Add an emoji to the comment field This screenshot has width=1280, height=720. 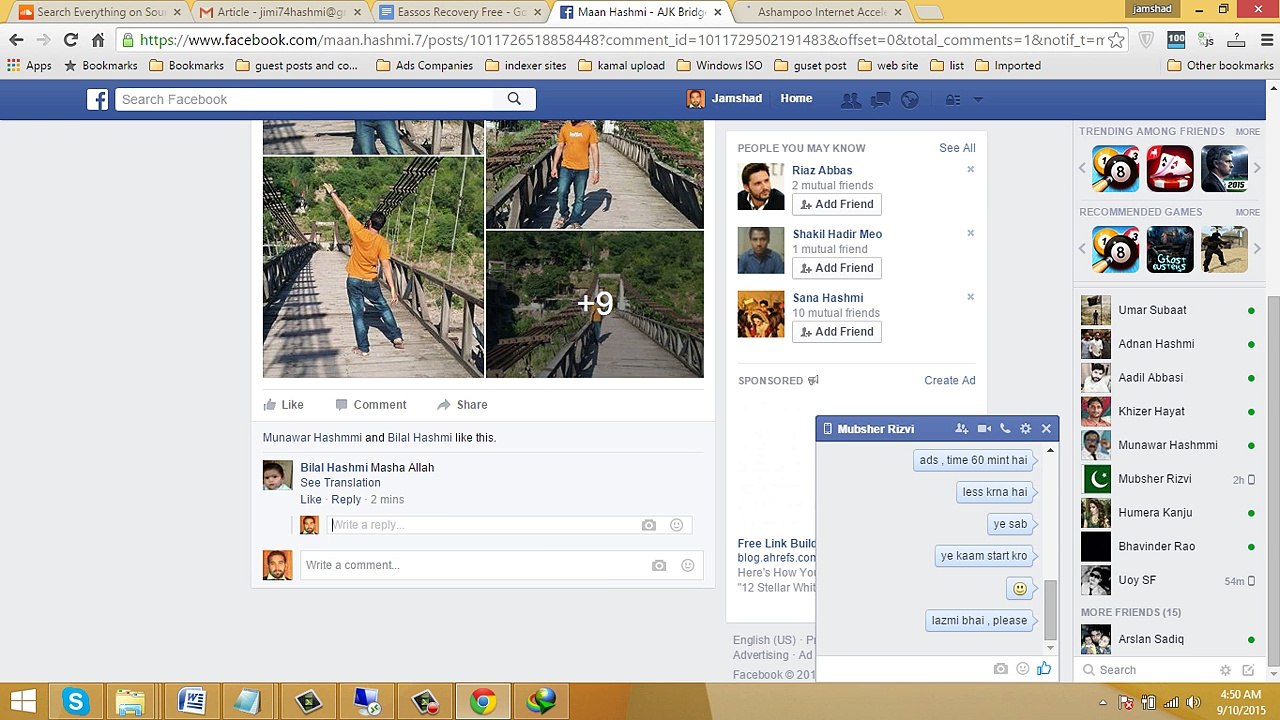[687, 565]
